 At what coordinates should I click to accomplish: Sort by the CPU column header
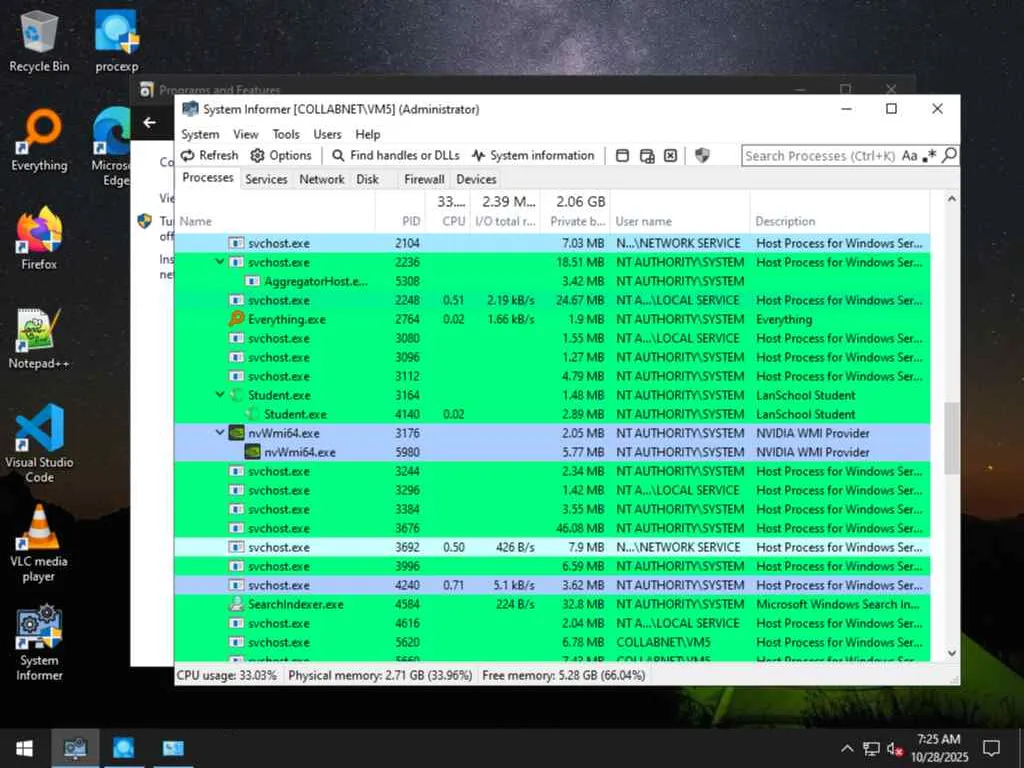click(x=447, y=212)
